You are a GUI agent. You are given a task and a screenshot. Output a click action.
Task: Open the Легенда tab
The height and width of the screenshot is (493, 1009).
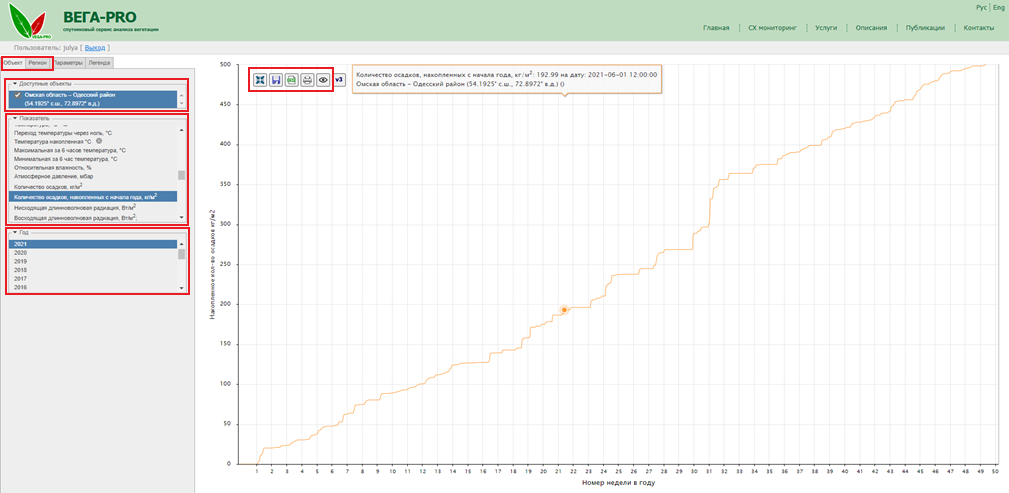(99, 62)
